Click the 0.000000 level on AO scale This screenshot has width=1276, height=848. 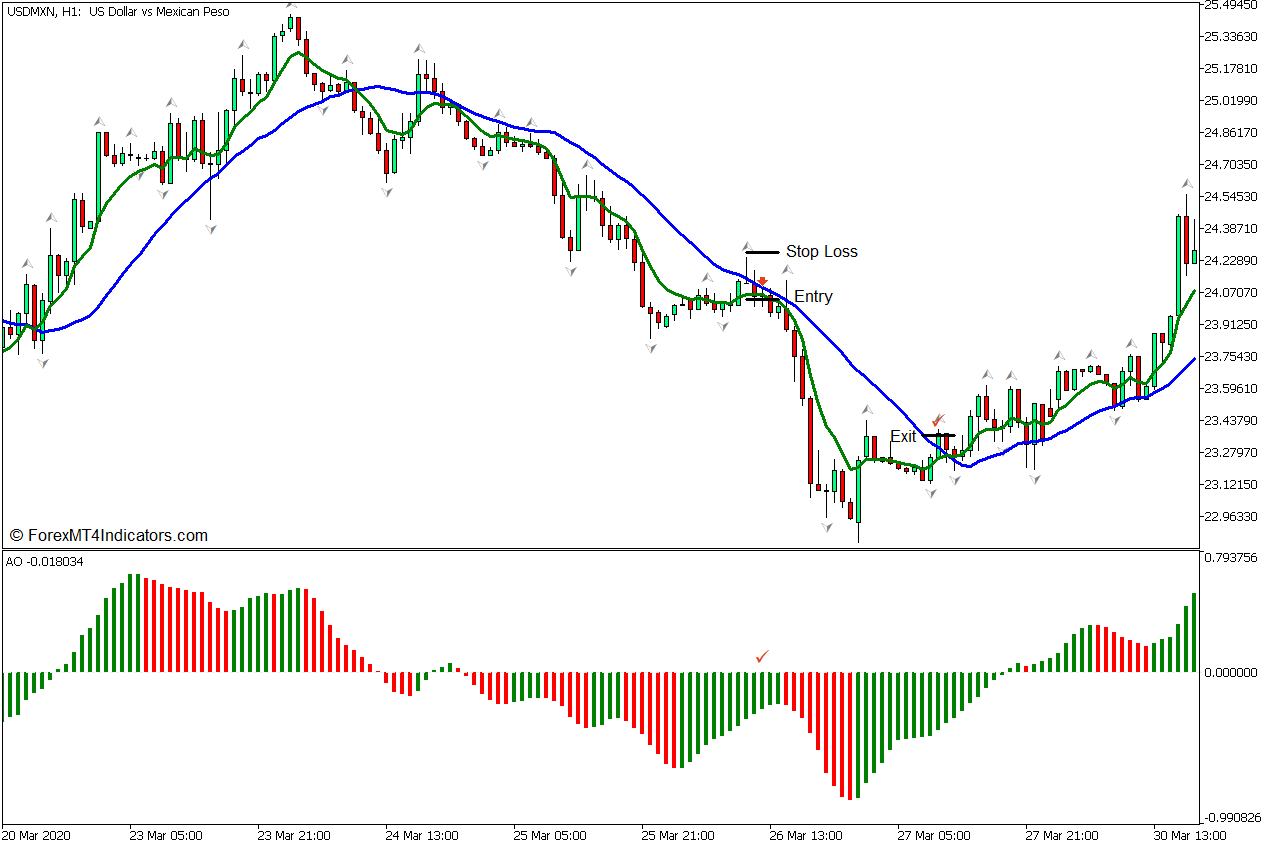click(x=1231, y=673)
